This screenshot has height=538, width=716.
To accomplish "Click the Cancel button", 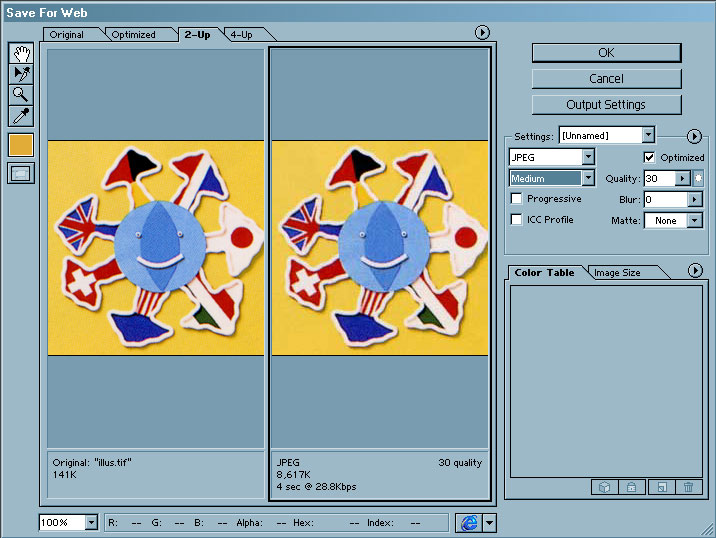I will [x=606, y=79].
